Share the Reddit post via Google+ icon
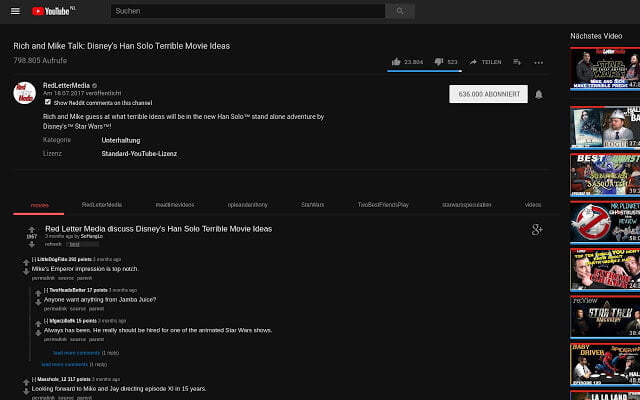Image resolution: width=640 pixels, height=400 pixels. 537,230
